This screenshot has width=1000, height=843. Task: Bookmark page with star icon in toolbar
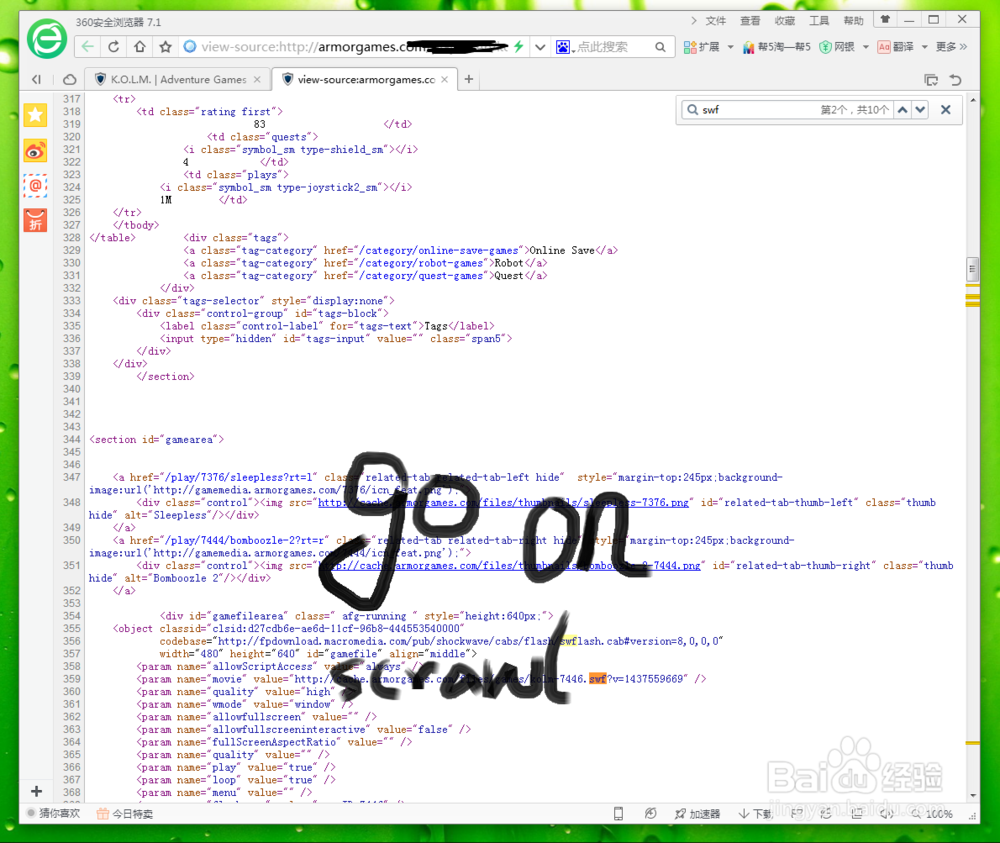[x=166, y=47]
